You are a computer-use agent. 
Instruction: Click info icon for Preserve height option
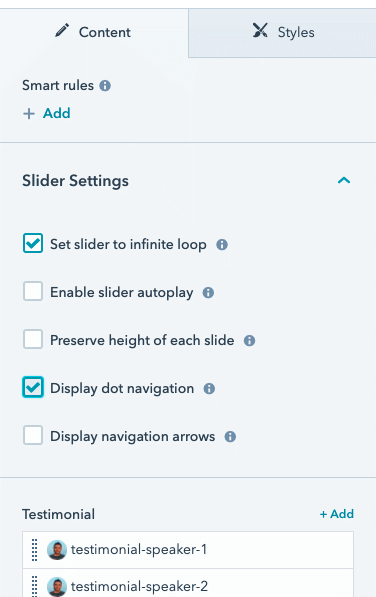pos(249,340)
